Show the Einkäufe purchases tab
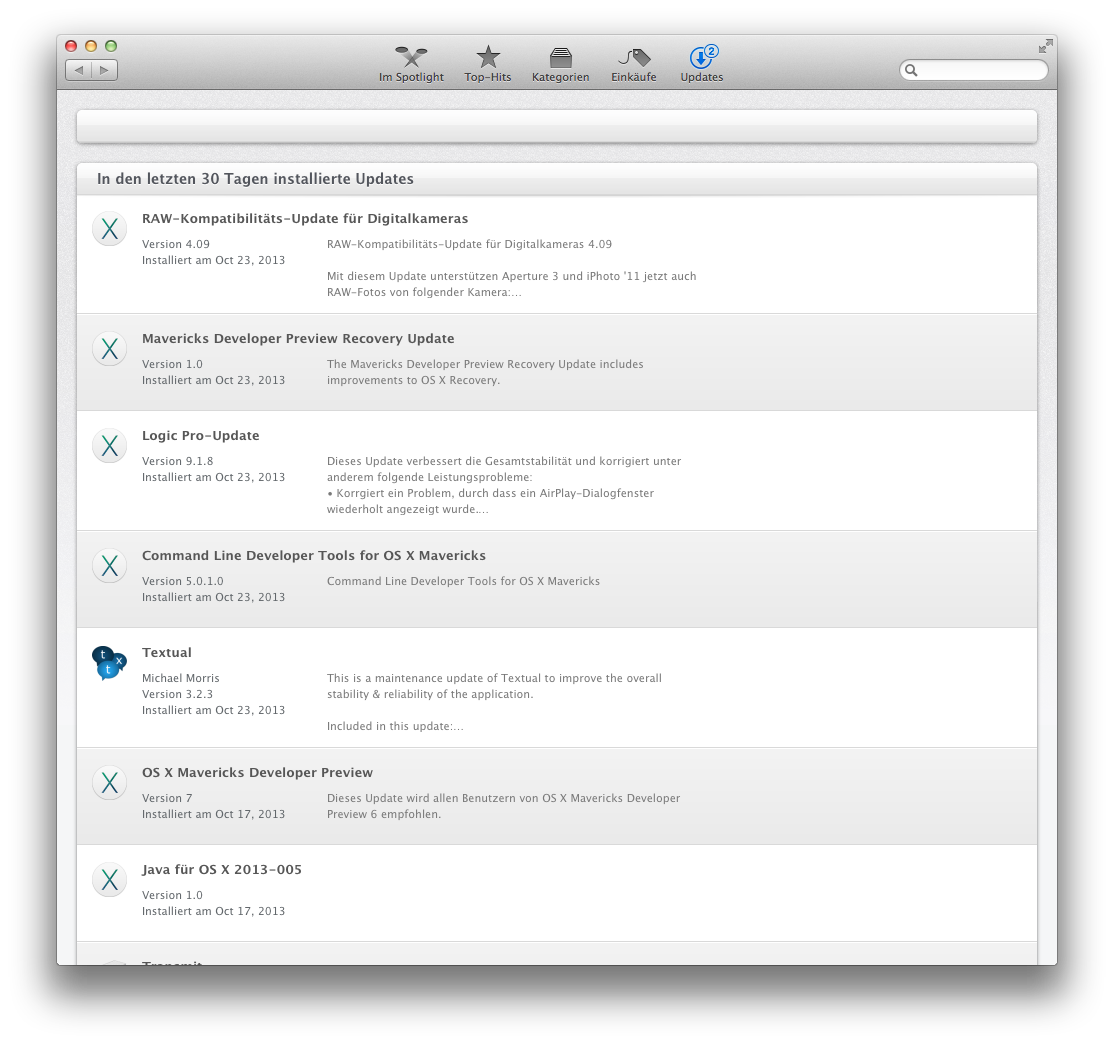Screen dimensions: 1114x1044 [633, 64]
